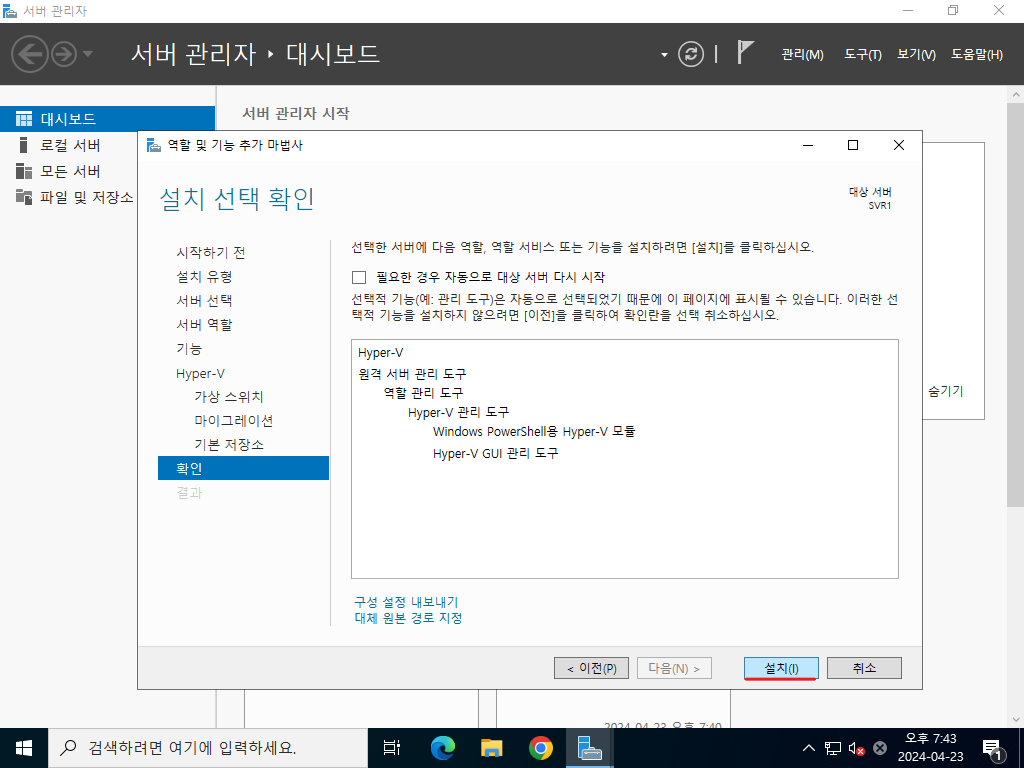The height and width of the screenshot is (768, 1024).
Task: Click Server Manager taskbar icon
Action: (589, 748)
